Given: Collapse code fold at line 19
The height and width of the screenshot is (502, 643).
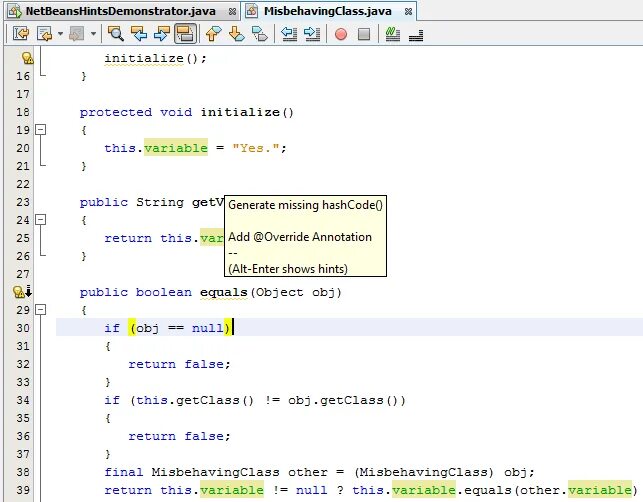Looking at the screenshot, I should tap(40, 130).
